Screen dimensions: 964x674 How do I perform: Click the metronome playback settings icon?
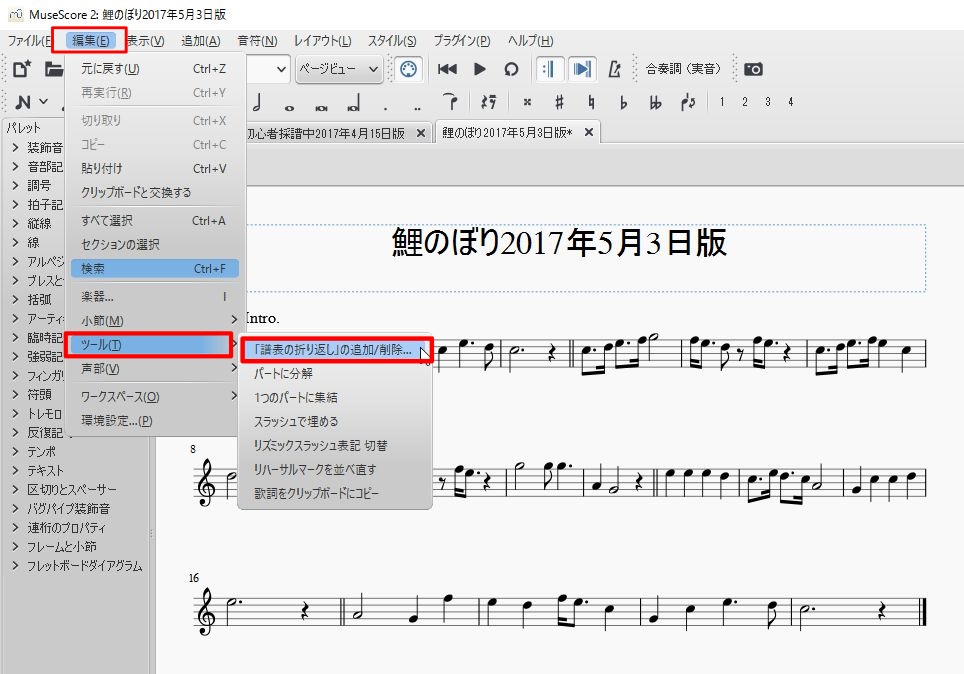pyautogui.click(x=617, y=70)
